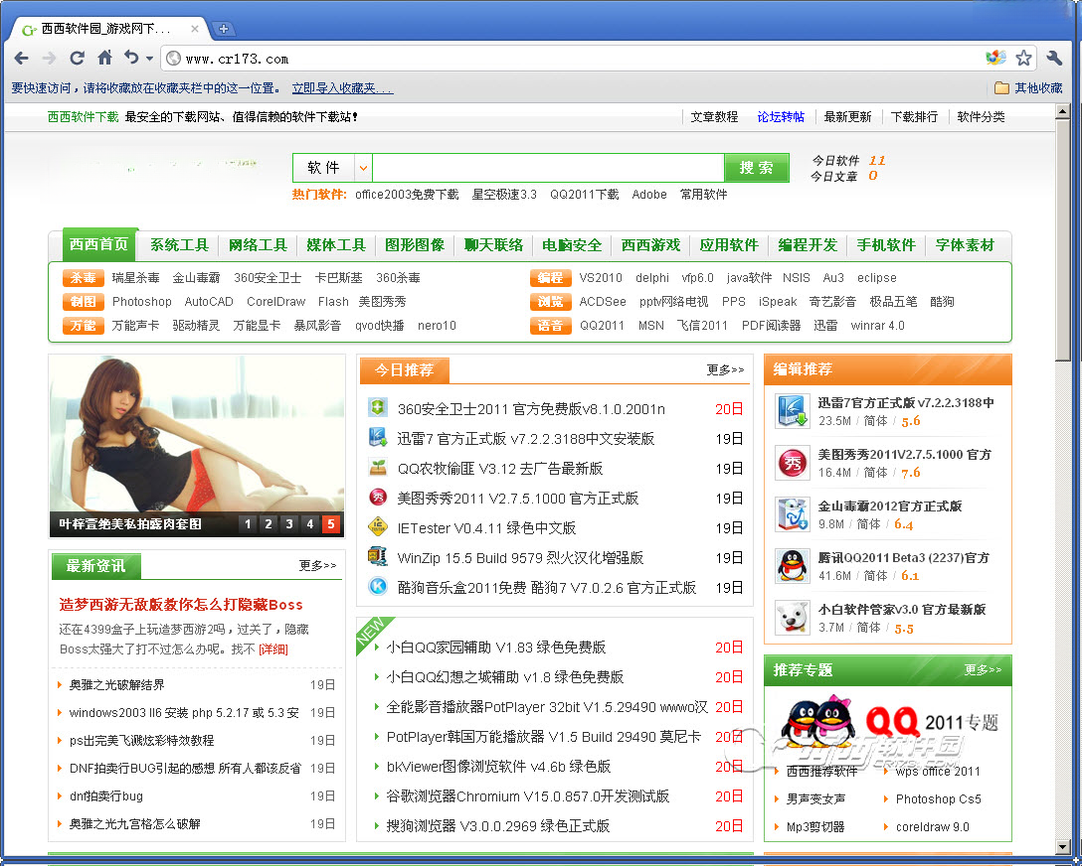1082x866 pixels.
Task: Click 美图秀秀2011 list icon in 今日推荐
Action: 377,498
